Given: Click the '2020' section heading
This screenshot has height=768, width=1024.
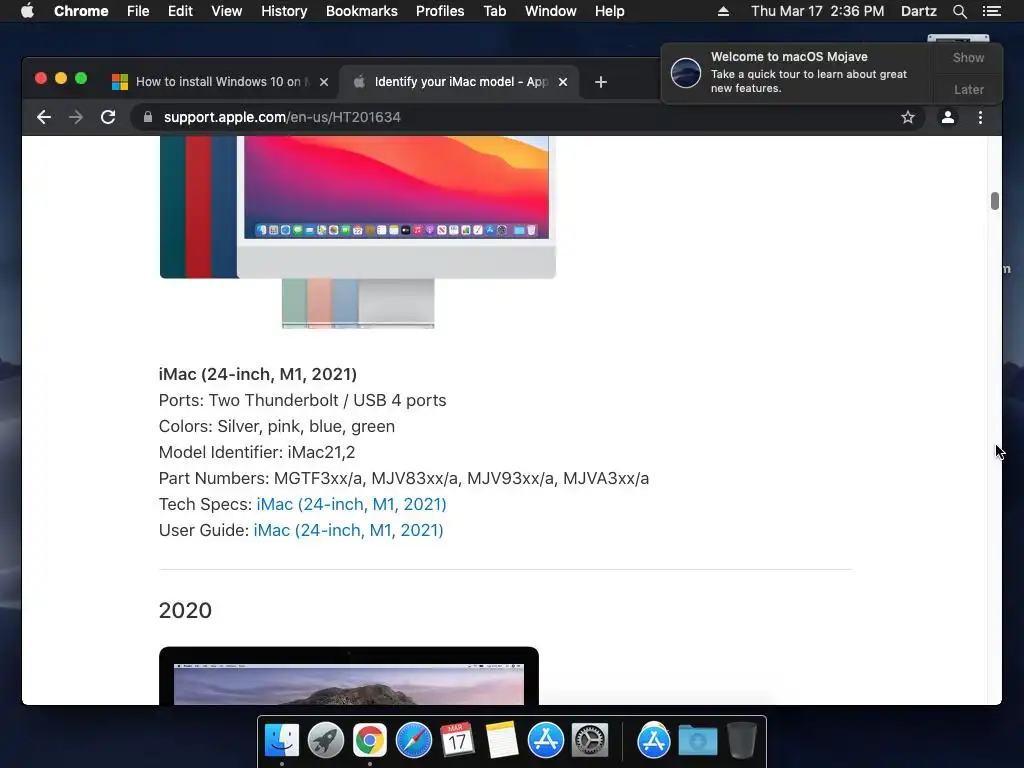Looking at the screenshot, I should coord(185,610).
